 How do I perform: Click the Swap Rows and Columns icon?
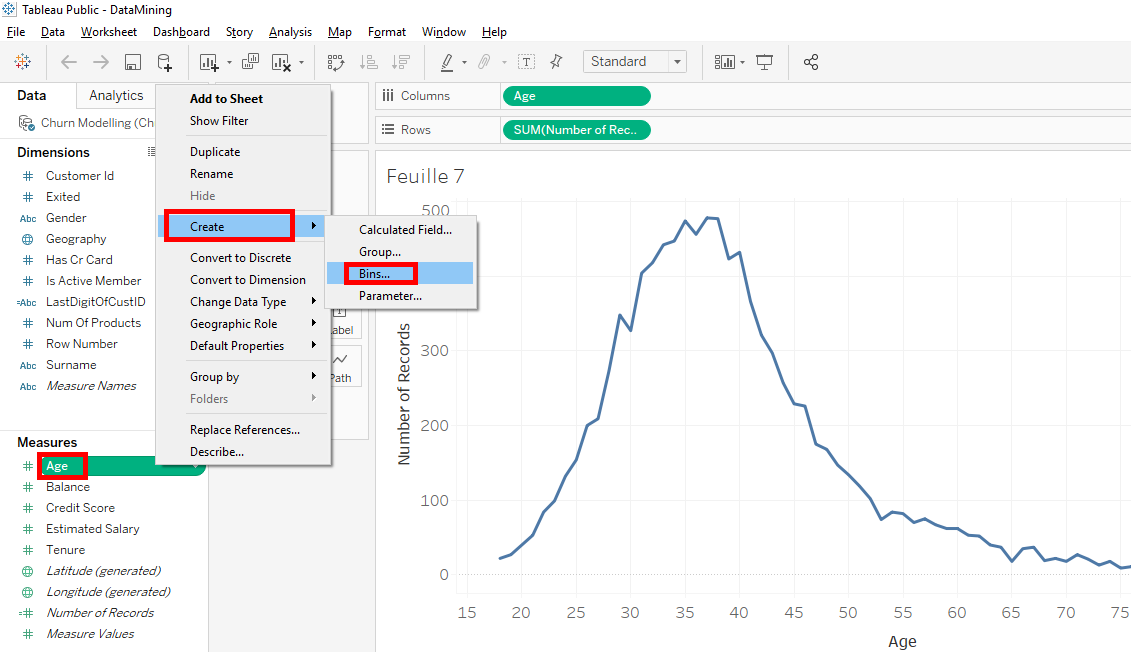(x=336, y=61)
